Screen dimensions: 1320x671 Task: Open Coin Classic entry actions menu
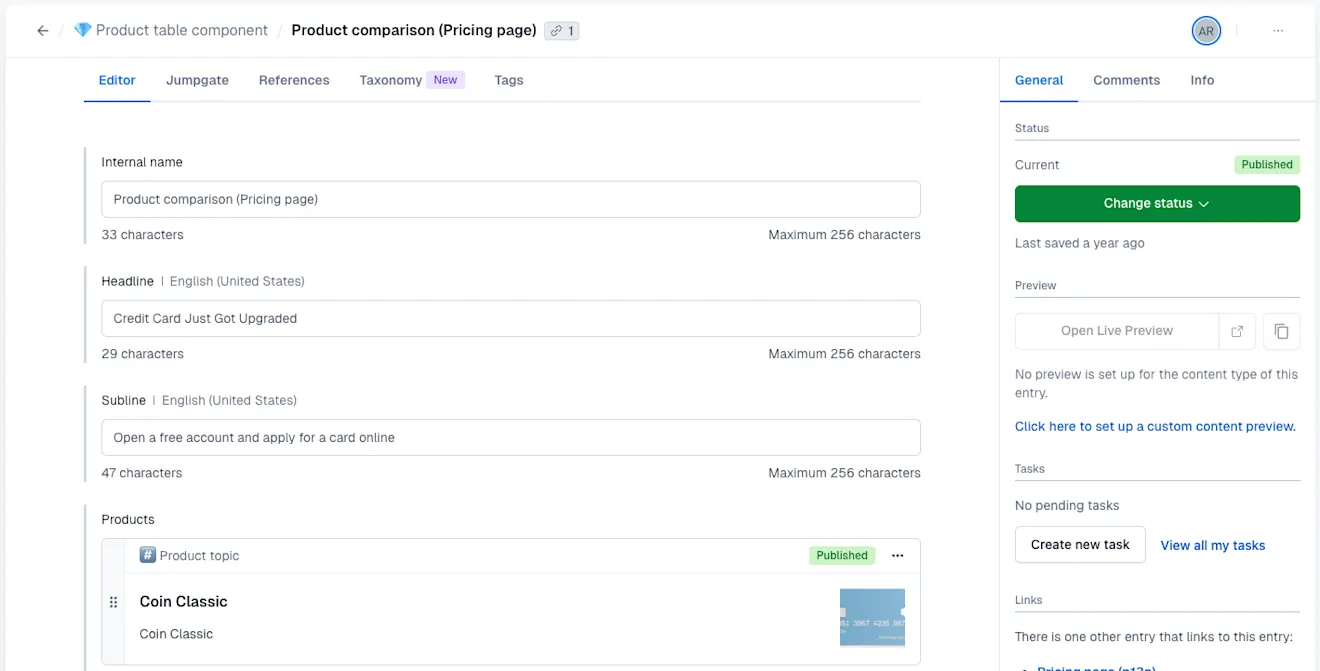click(897, 556)
